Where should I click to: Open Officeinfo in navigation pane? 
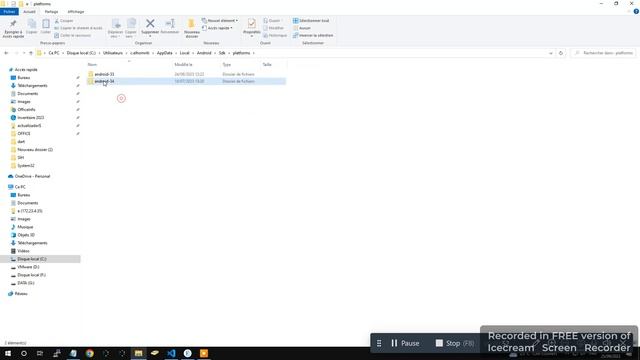click(x=26, y=109)
